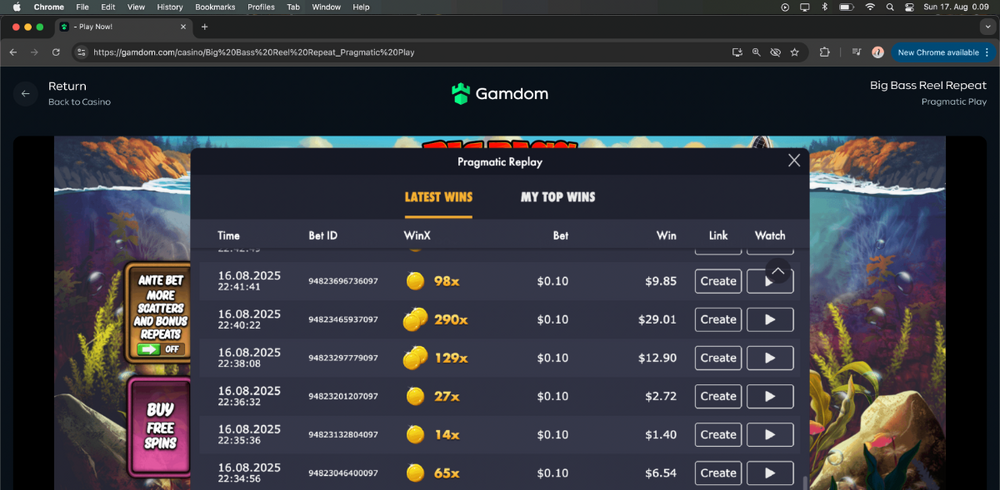Play the 27x win replay
Viewport: 1000px width, 490px height.
769,397
